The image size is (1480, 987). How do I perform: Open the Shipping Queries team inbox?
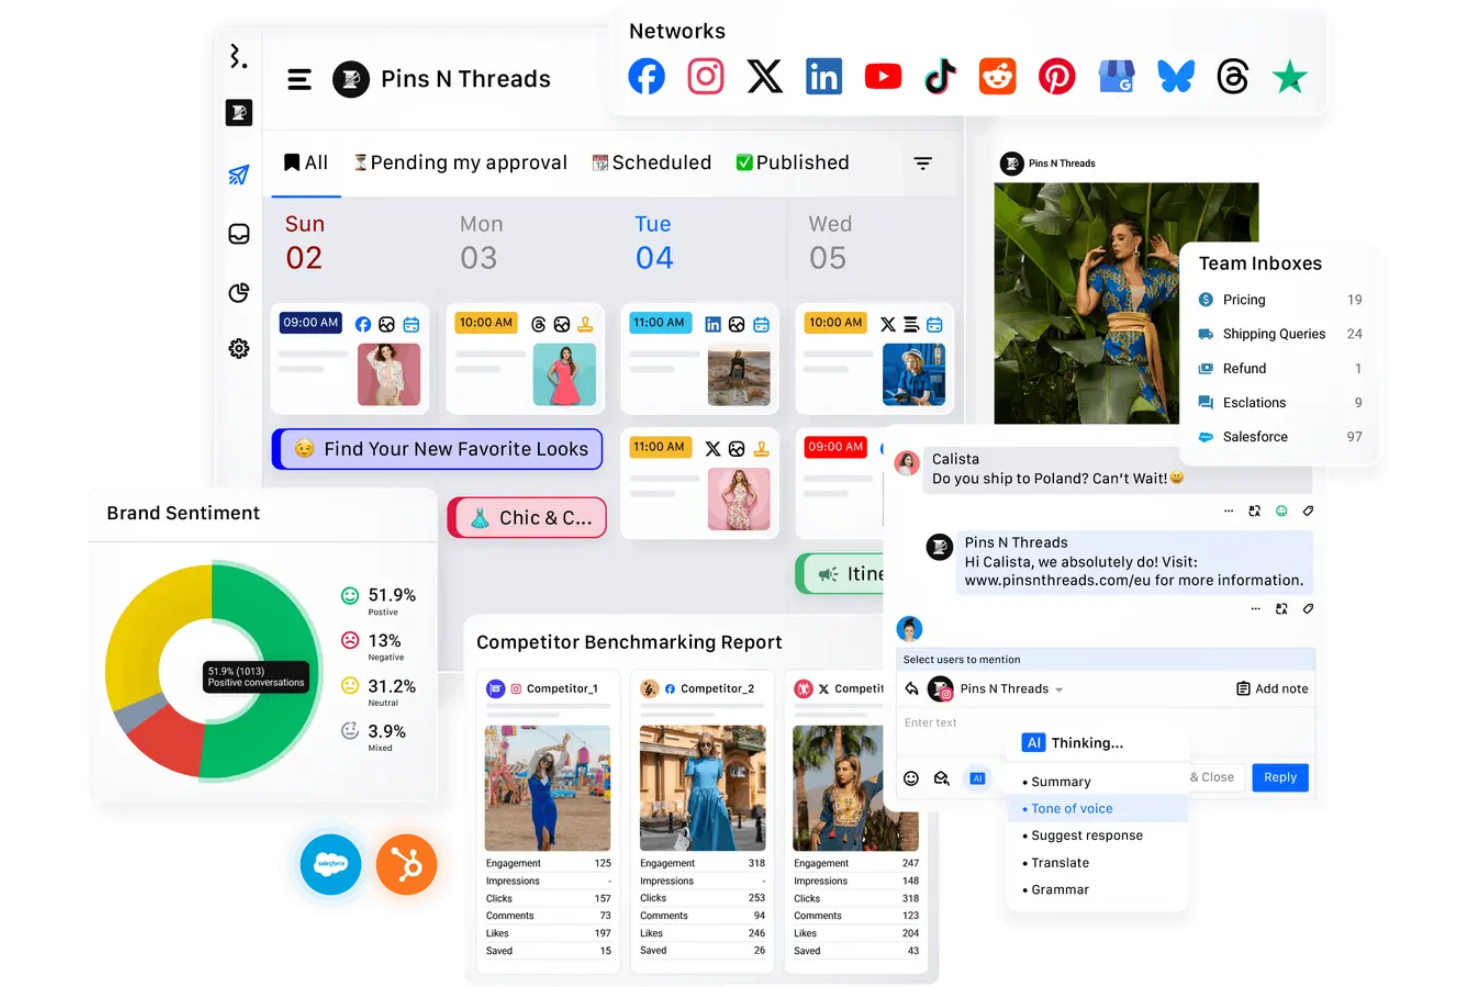[x=1280, y=334]
